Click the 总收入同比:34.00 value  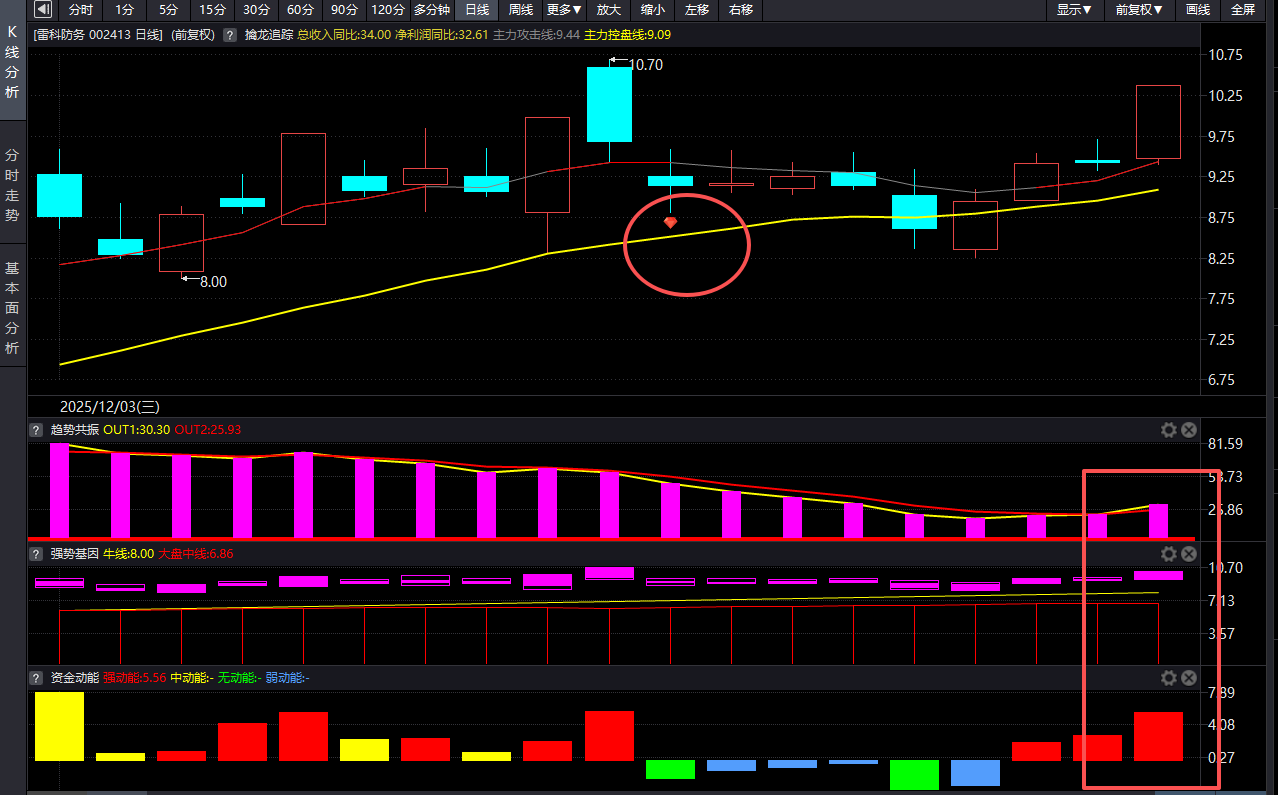coord(344,34)
